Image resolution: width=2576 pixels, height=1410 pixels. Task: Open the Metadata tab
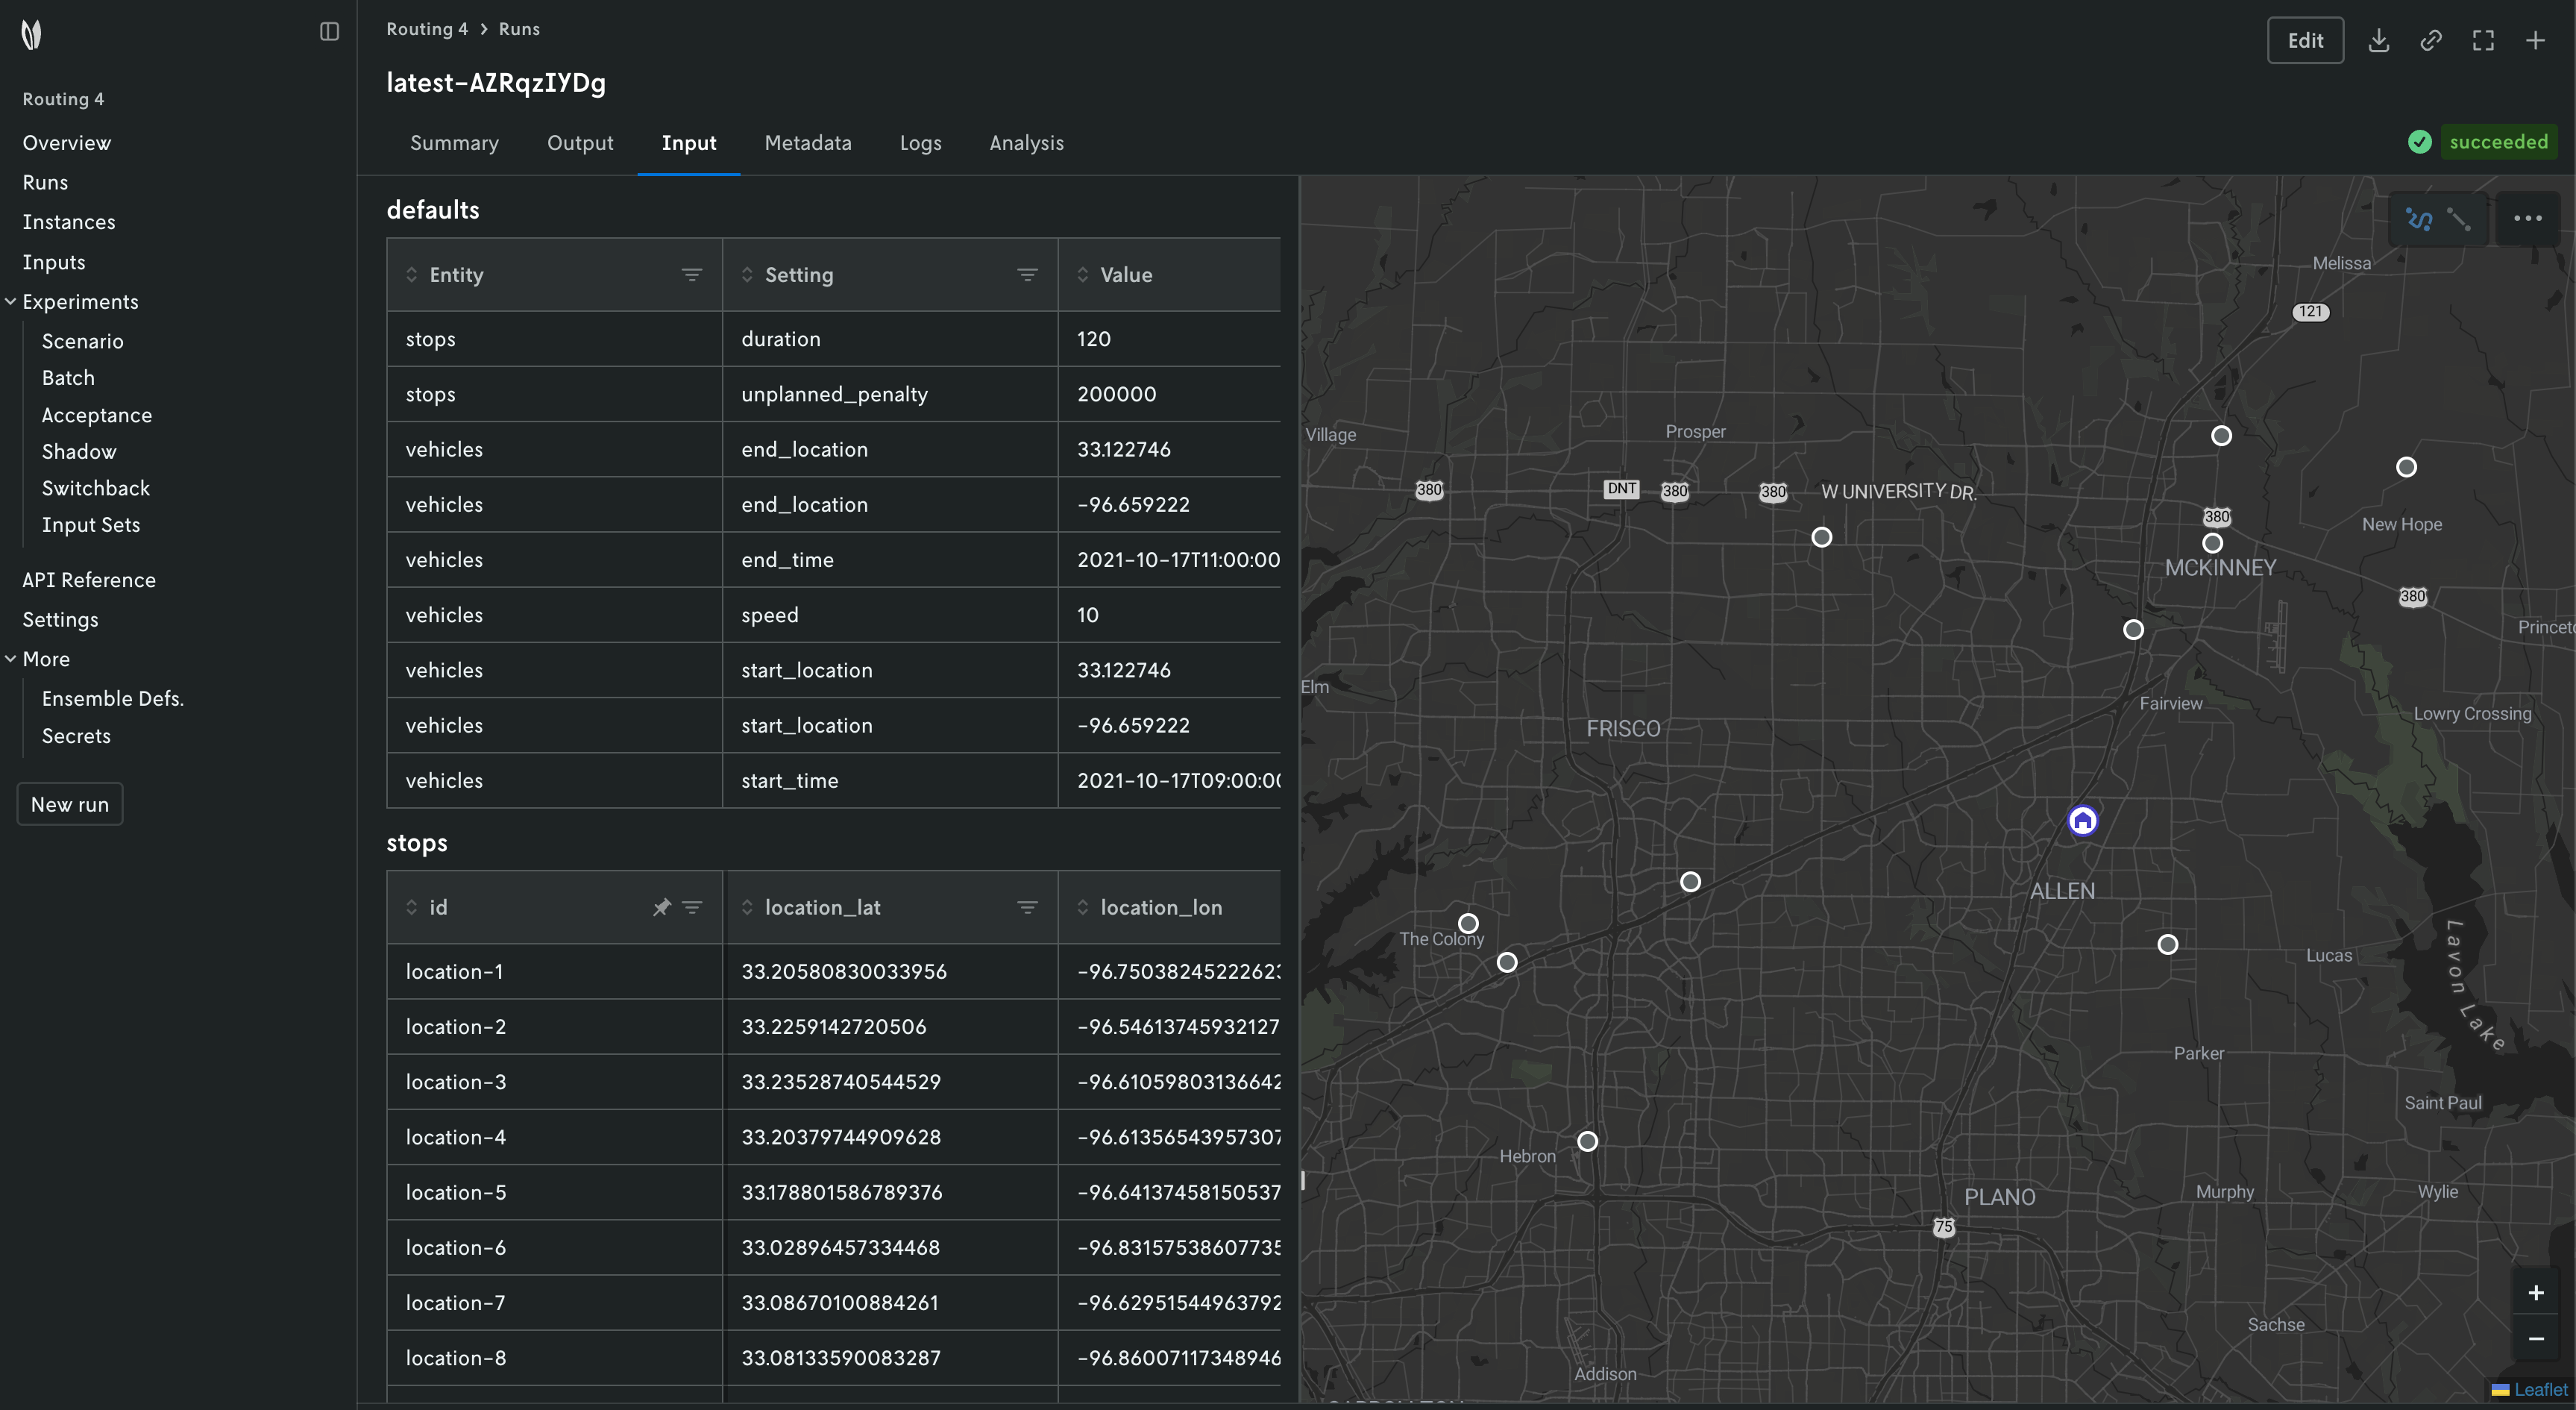coord(808,143)
